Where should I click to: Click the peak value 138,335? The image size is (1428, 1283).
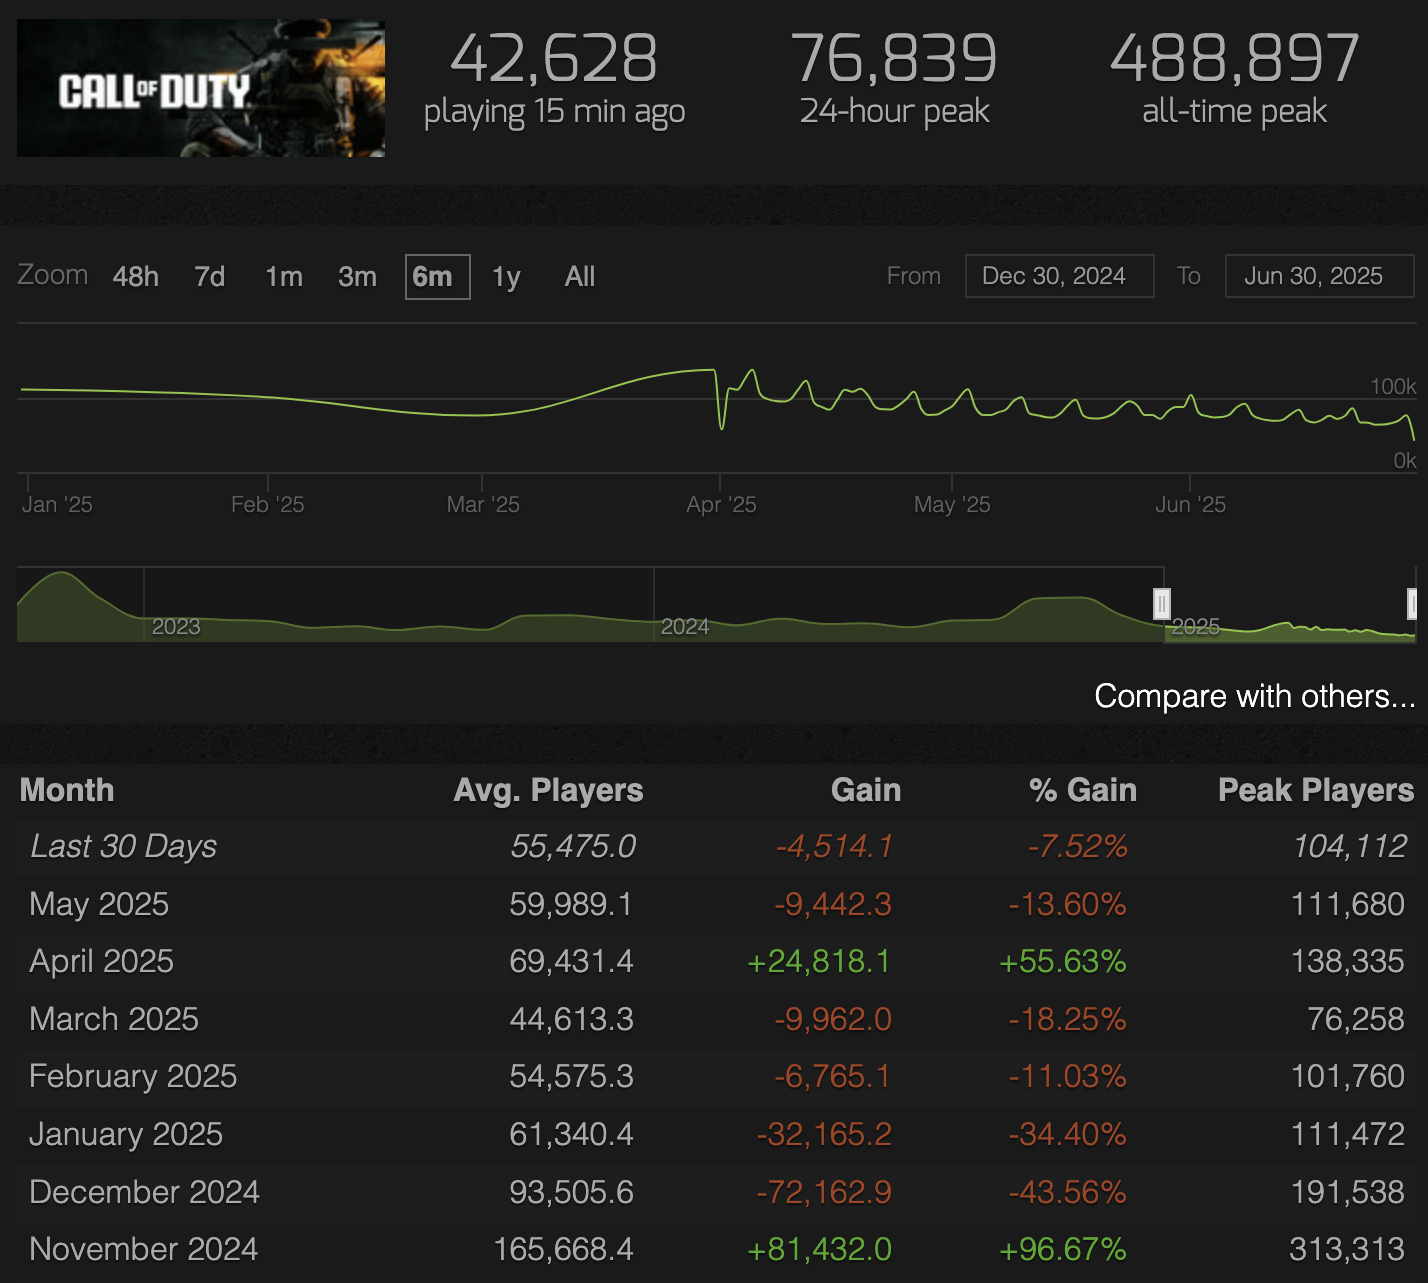[x=1348, y=961]
